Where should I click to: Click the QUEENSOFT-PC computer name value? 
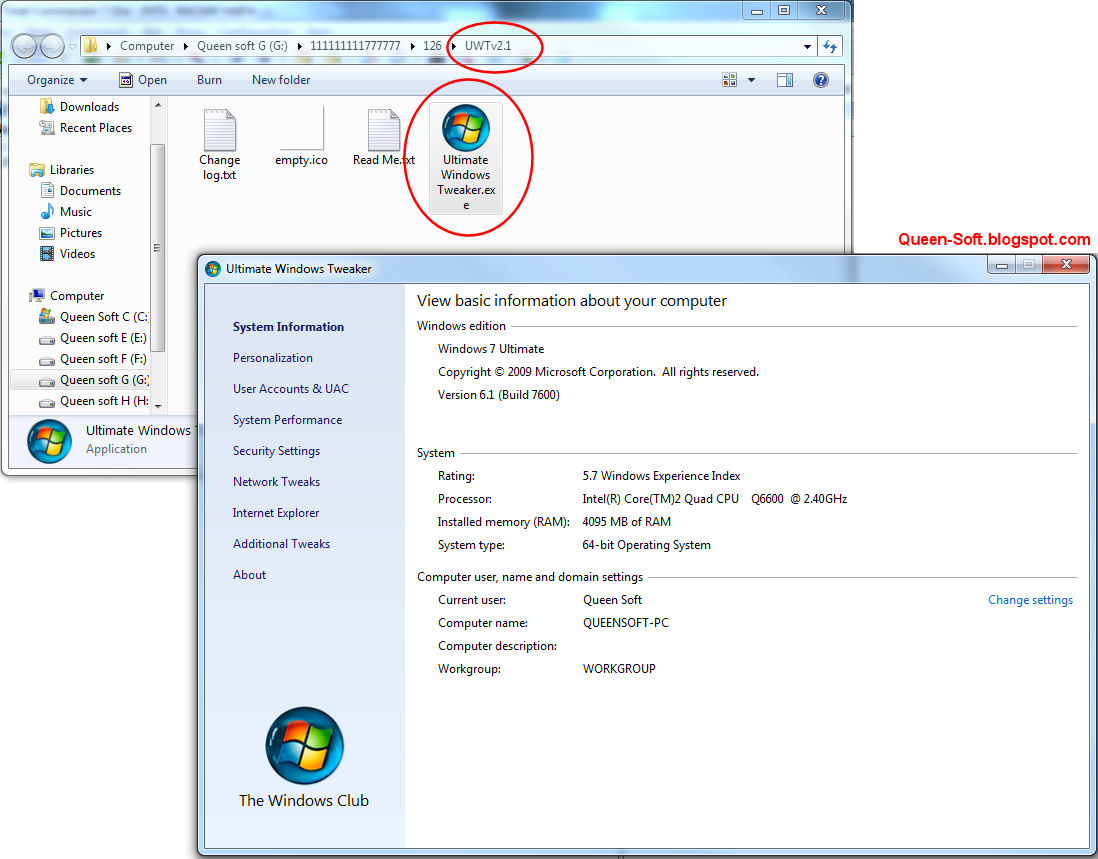pyautogui.click(x=625, y=623)
